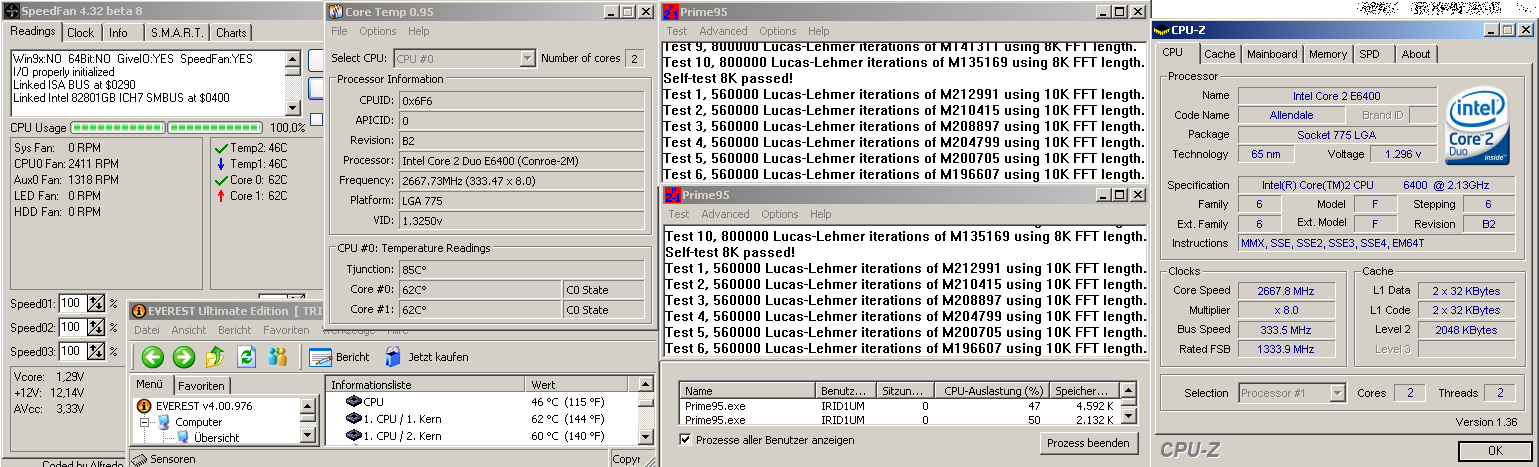Collapse the Computer node in EVEREST tree
The height and width of the screenshot is (467, 1539).
(144, 422)
